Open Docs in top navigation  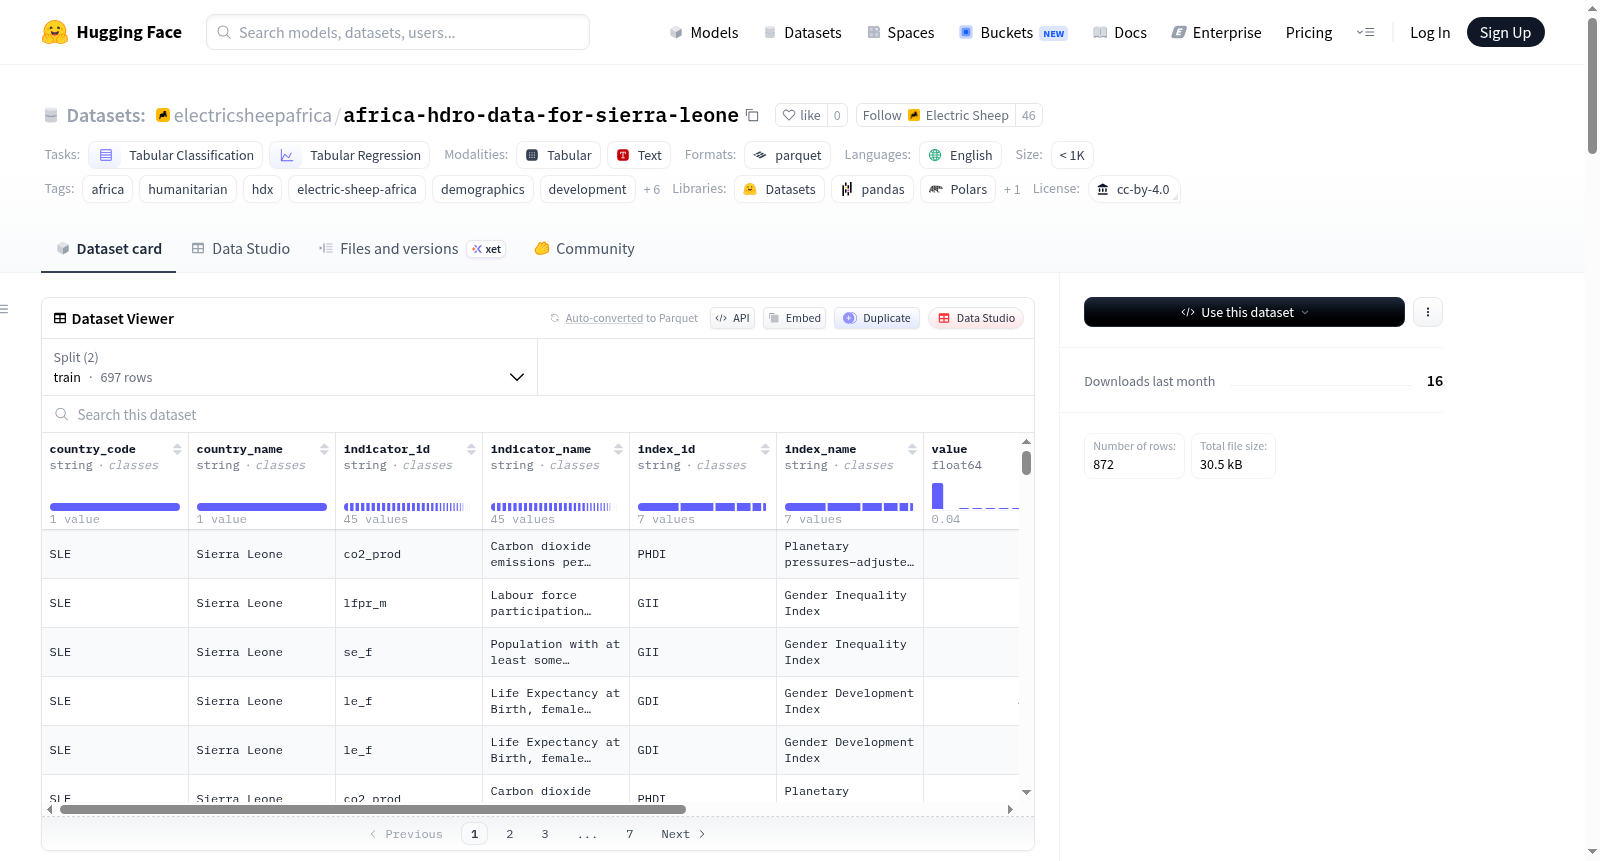pos(1119,32)
